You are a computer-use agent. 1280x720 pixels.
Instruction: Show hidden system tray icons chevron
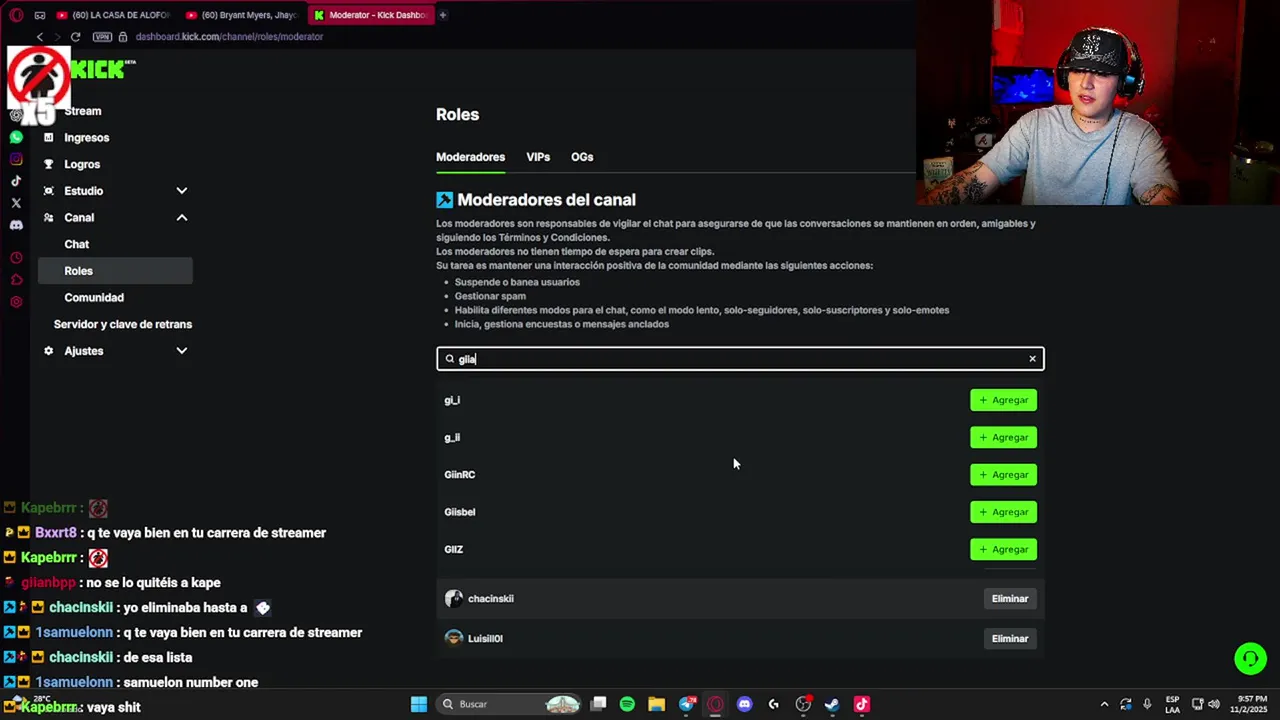1104,704
